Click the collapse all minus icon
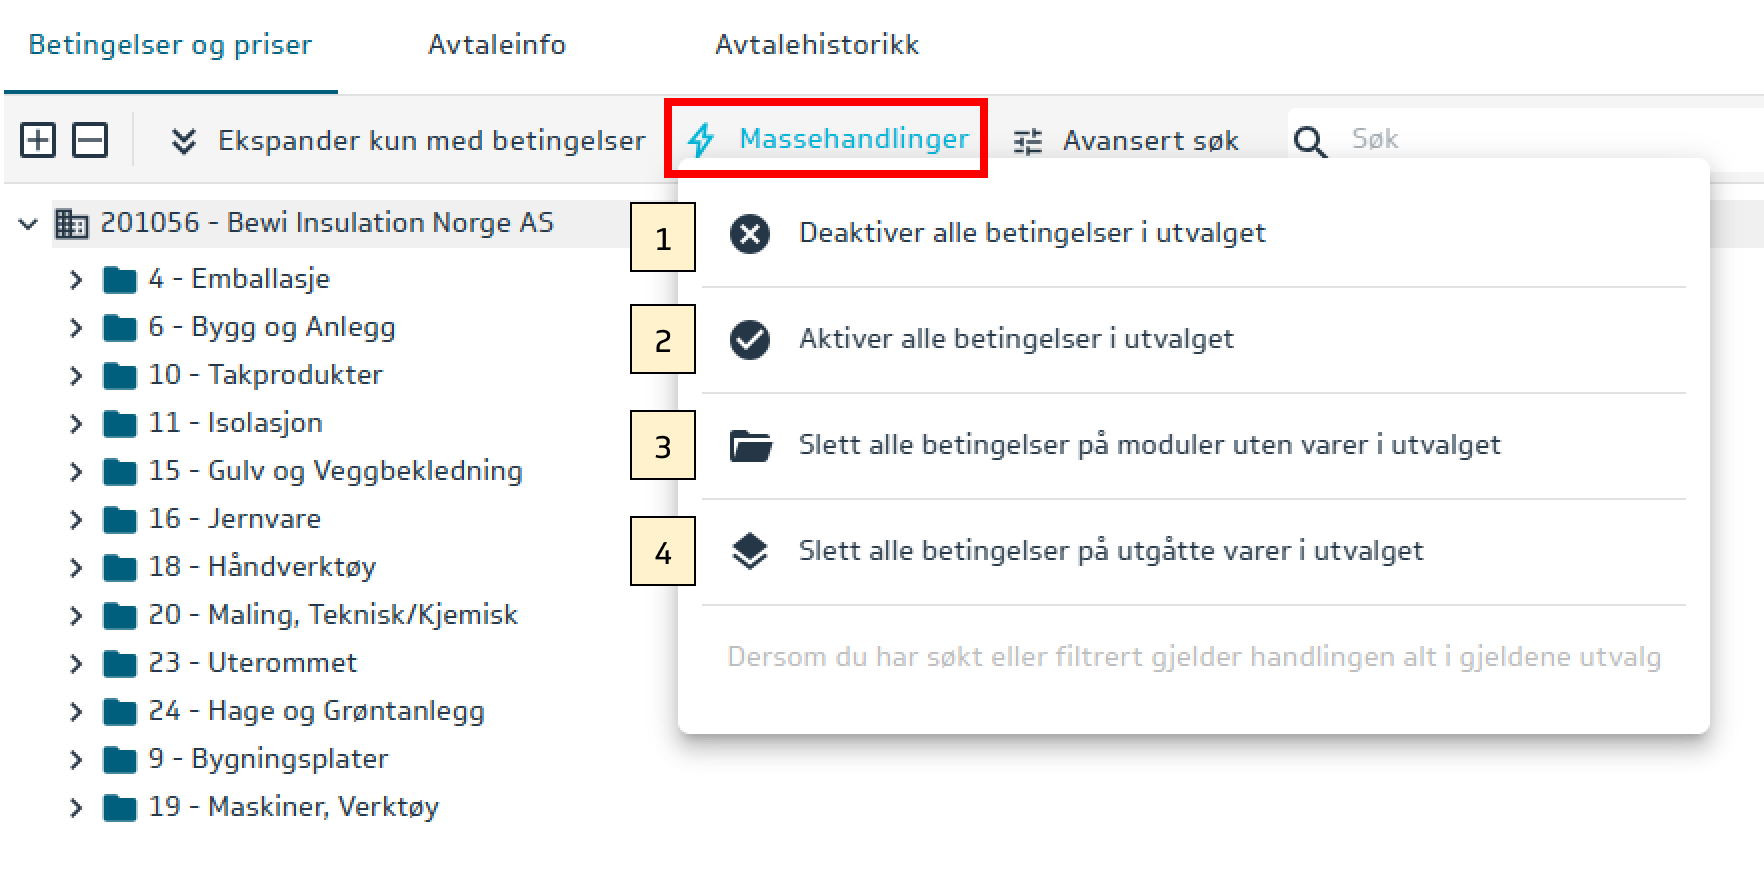This screenshot has height=890, width=1764. 90,140
